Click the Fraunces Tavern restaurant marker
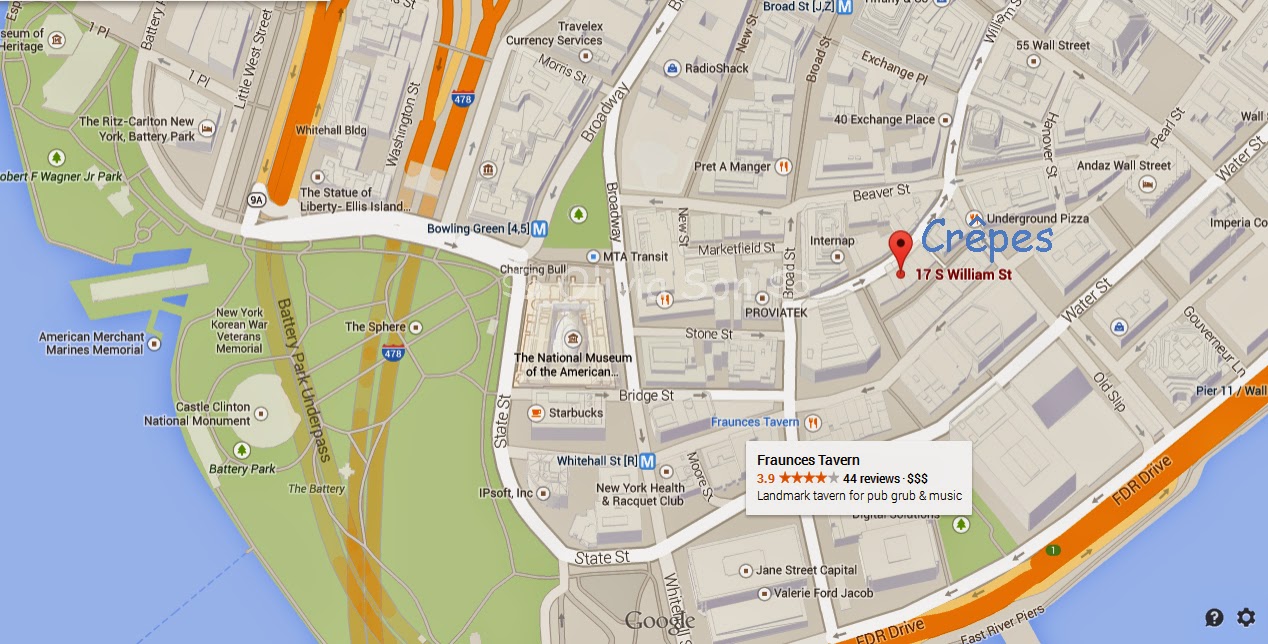This screenshot has width=1268, height=644. coord(813,422)
